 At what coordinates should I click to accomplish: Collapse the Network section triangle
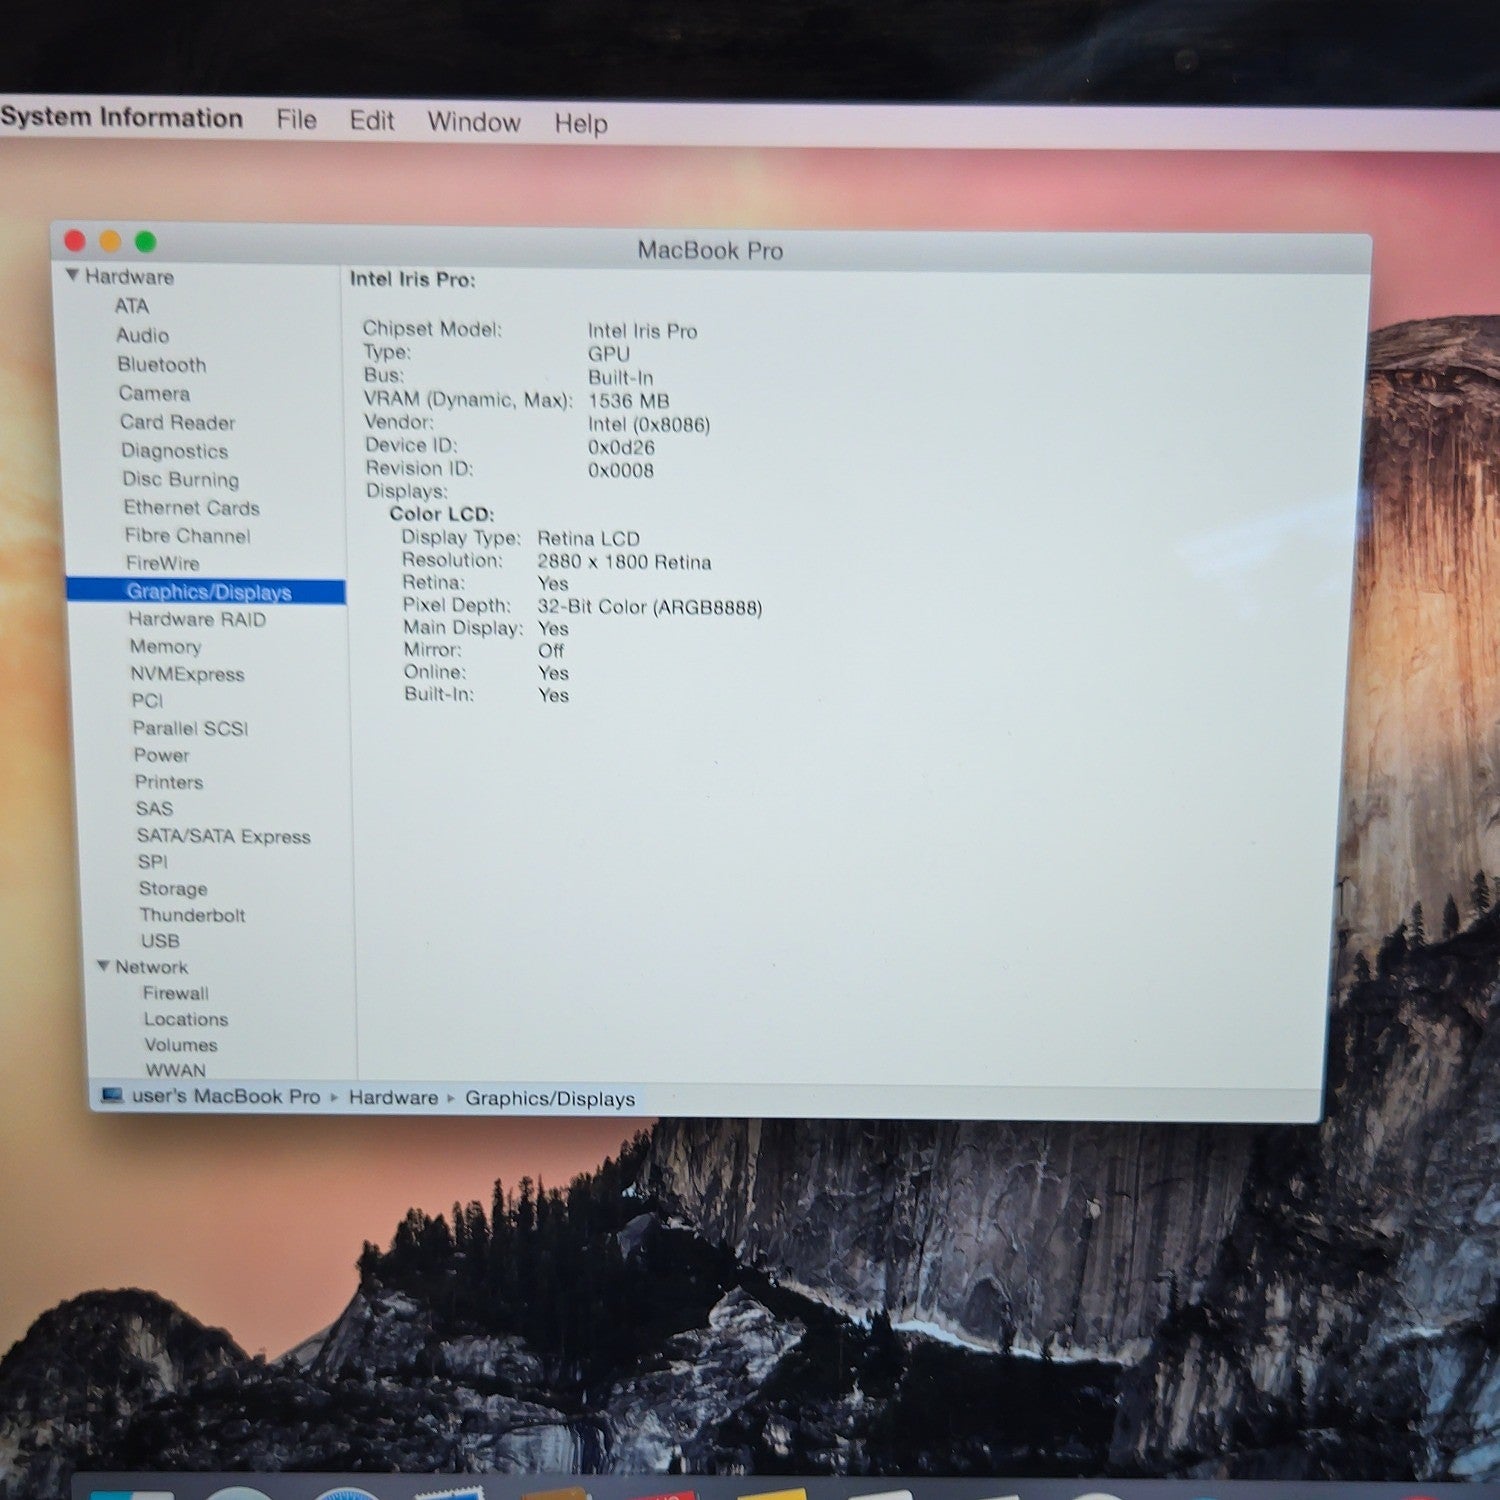(103, 965)
